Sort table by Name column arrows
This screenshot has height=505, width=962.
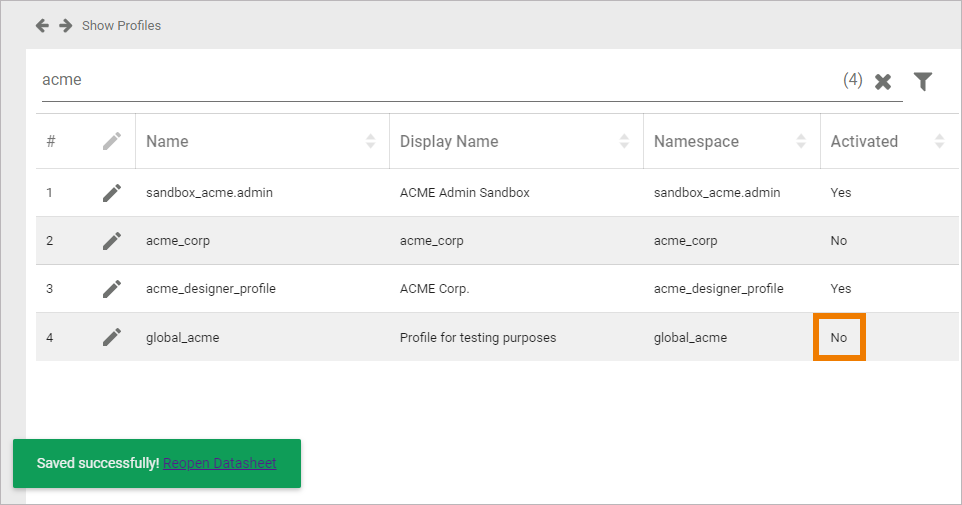click(x=371, y=142)
